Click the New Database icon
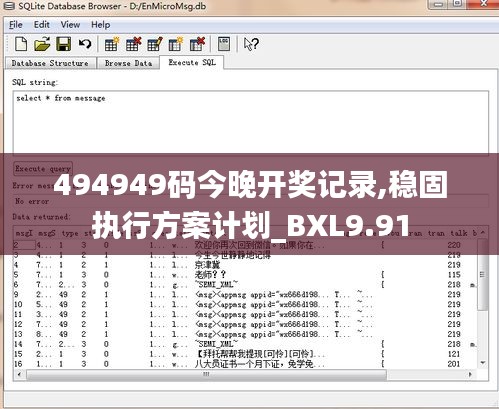Screen dimensions: 499x409 tap(21, 44)
